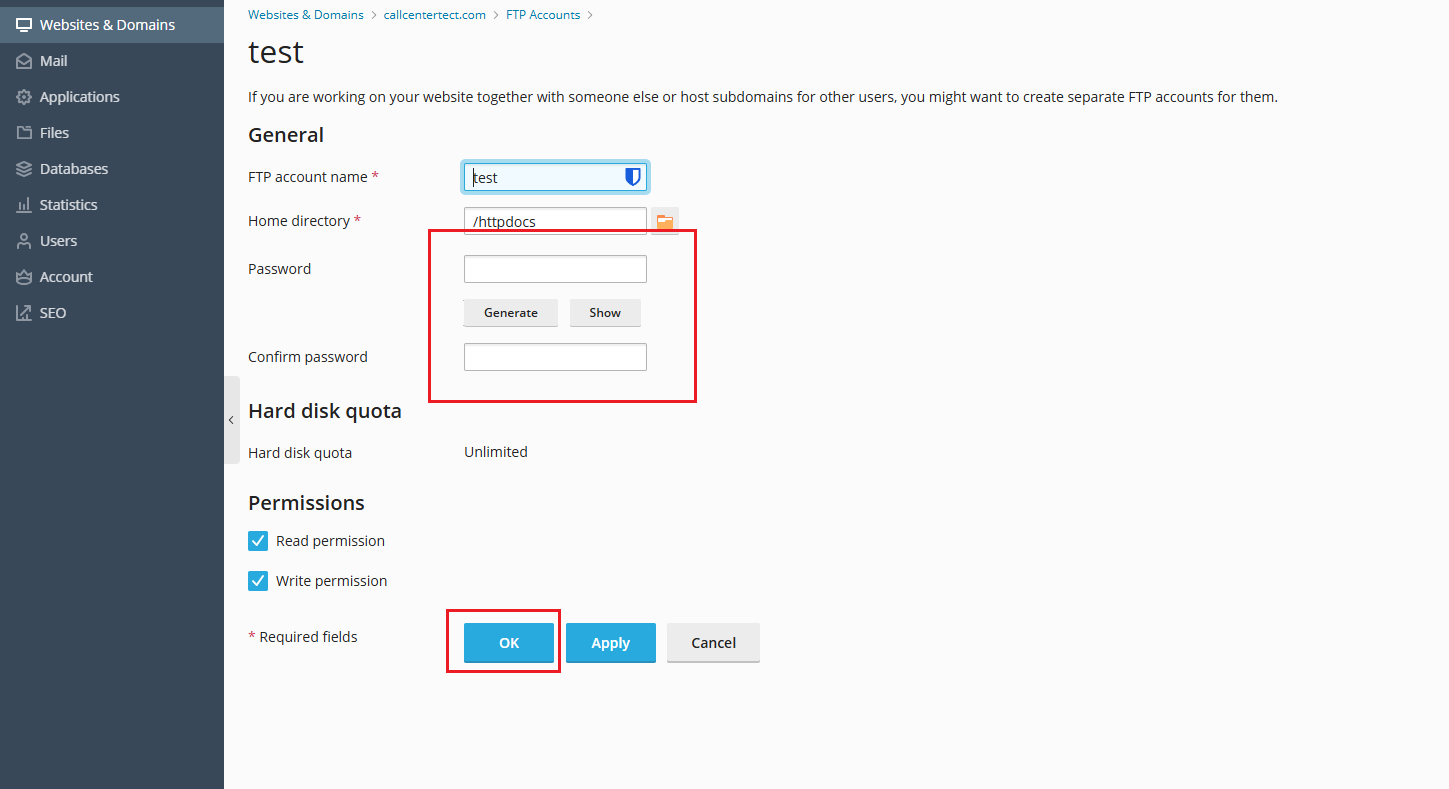Screen dimensions: 1449x789
Task: Collapse the sidebar with the arrow handle
Action: pyautogui.click(x=231, y=420)
